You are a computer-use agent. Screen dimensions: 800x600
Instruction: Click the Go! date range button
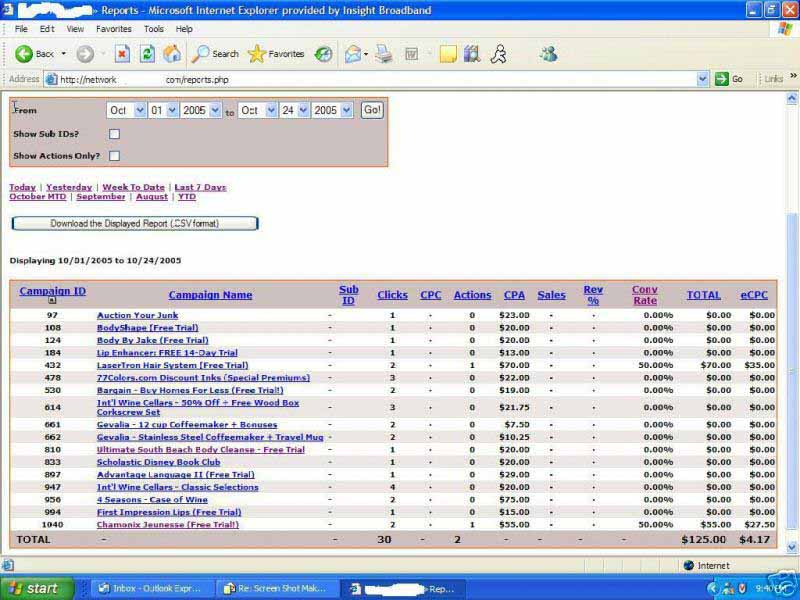point(372,110)
